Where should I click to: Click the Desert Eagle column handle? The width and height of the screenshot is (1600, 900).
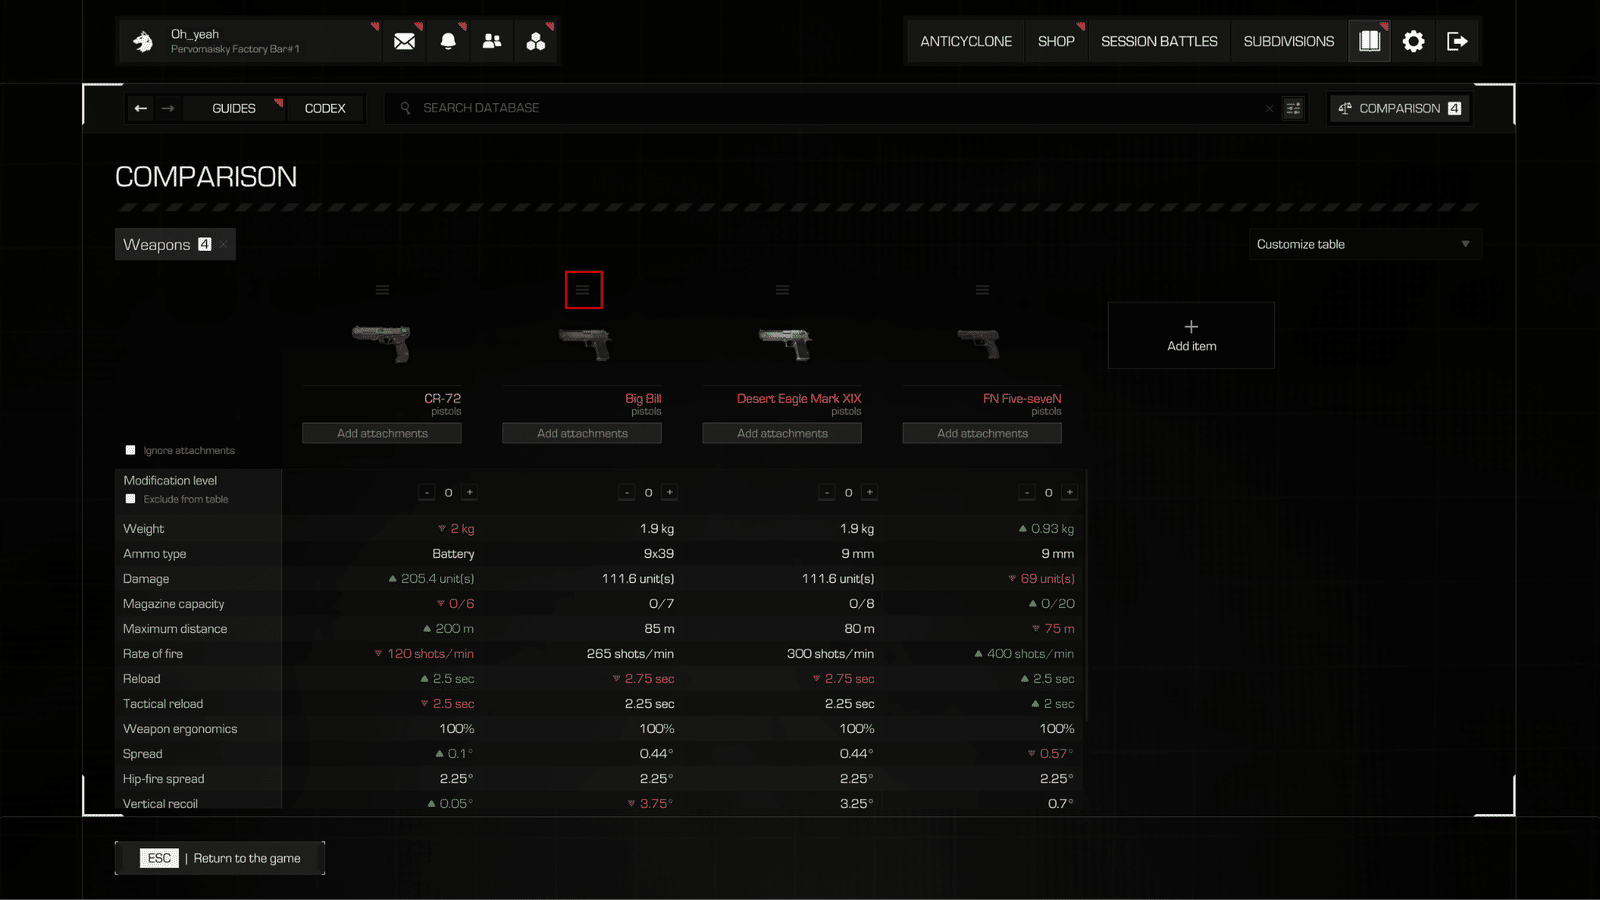coord(782,290)
